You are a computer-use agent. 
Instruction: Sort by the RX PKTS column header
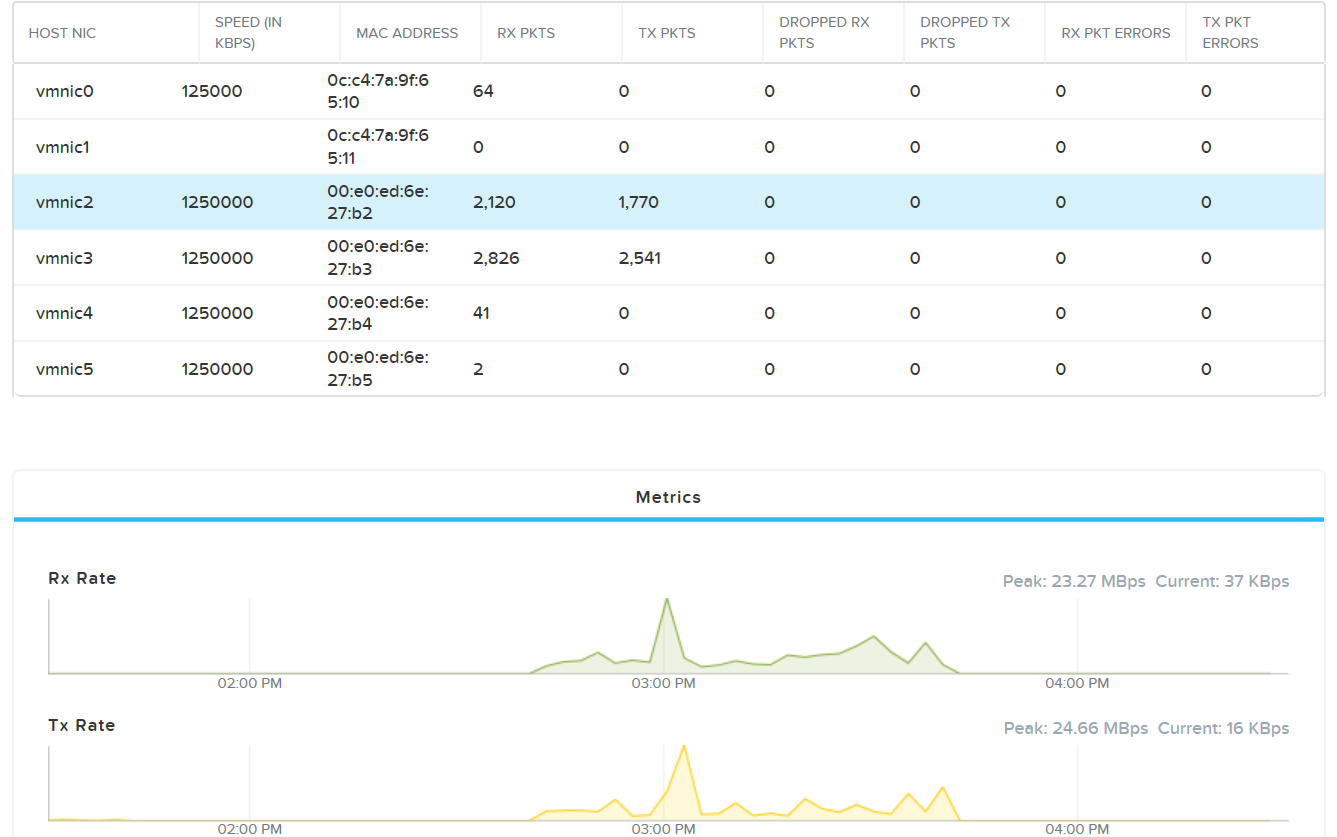[526, 33]
